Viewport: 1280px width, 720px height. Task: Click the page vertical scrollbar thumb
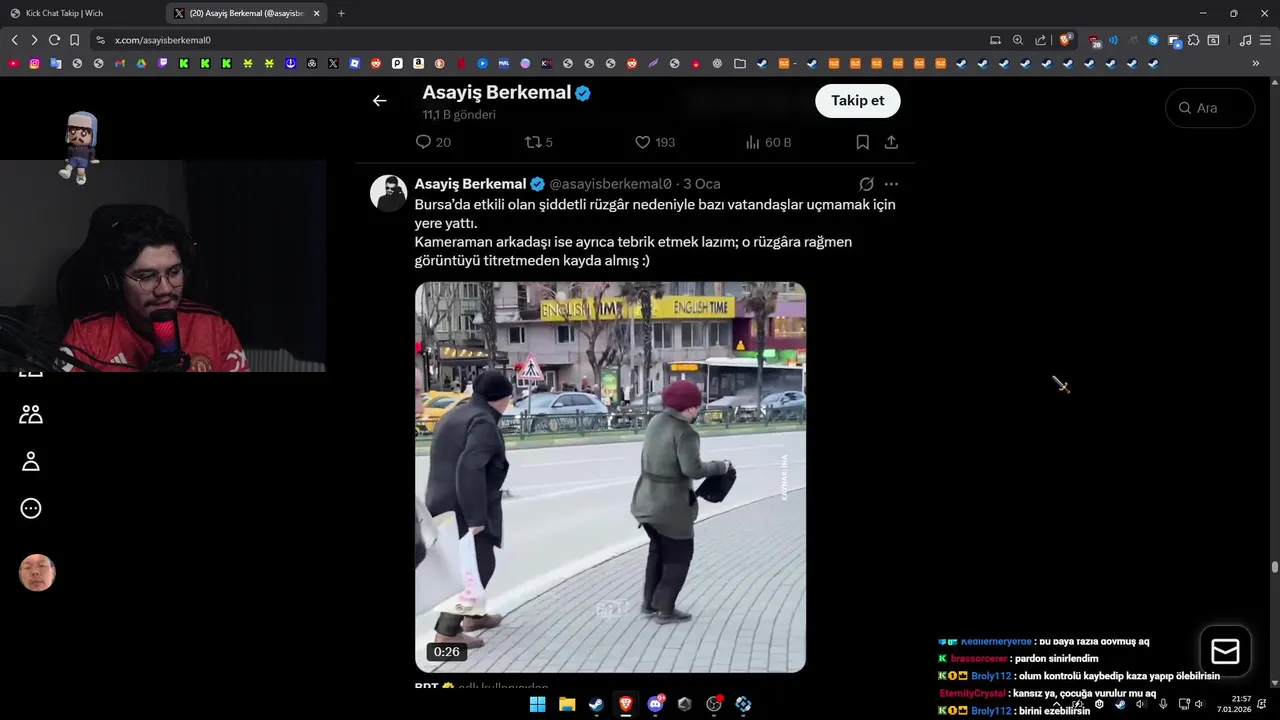coord(1275,567)
